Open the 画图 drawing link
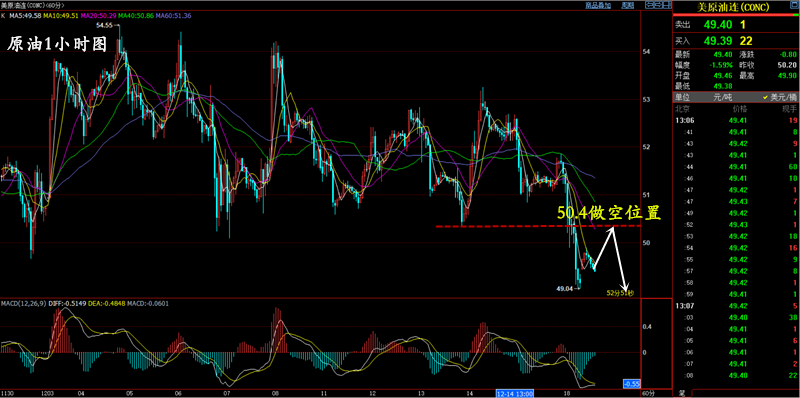Image resolution: width=800 pixels, height=398 pixels. (628, 6)
